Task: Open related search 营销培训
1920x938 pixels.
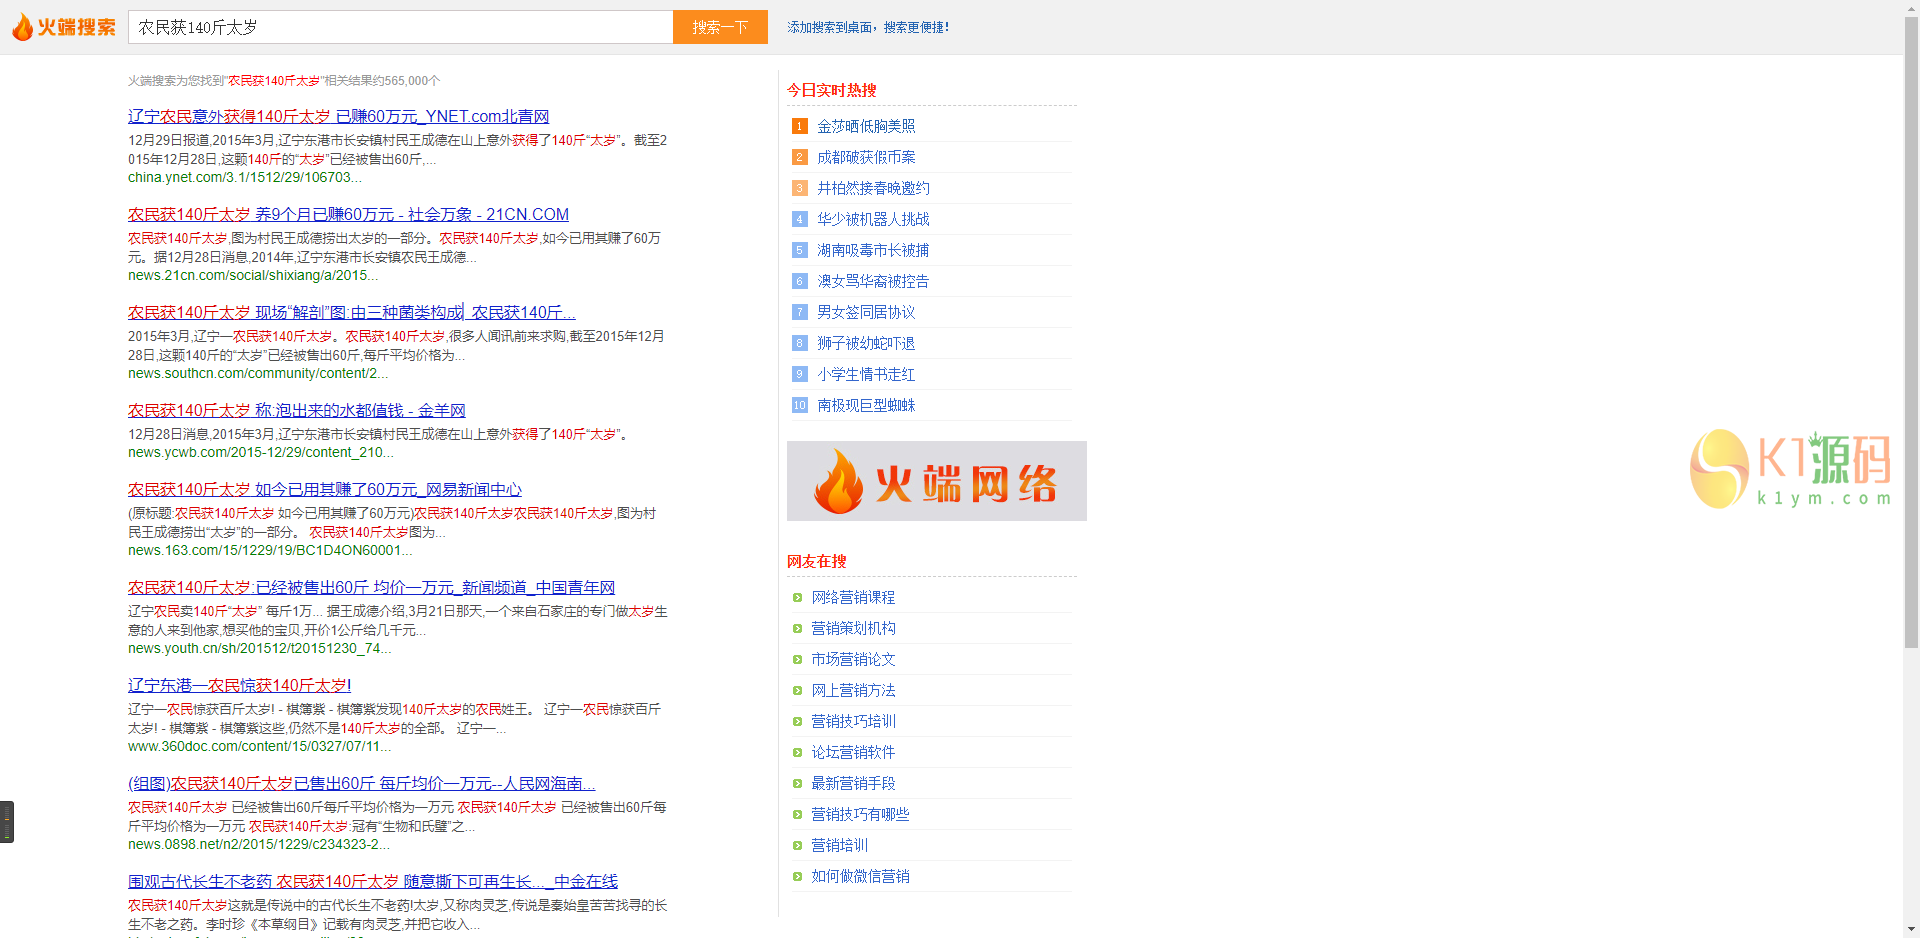Action: (x=839, y=846)
